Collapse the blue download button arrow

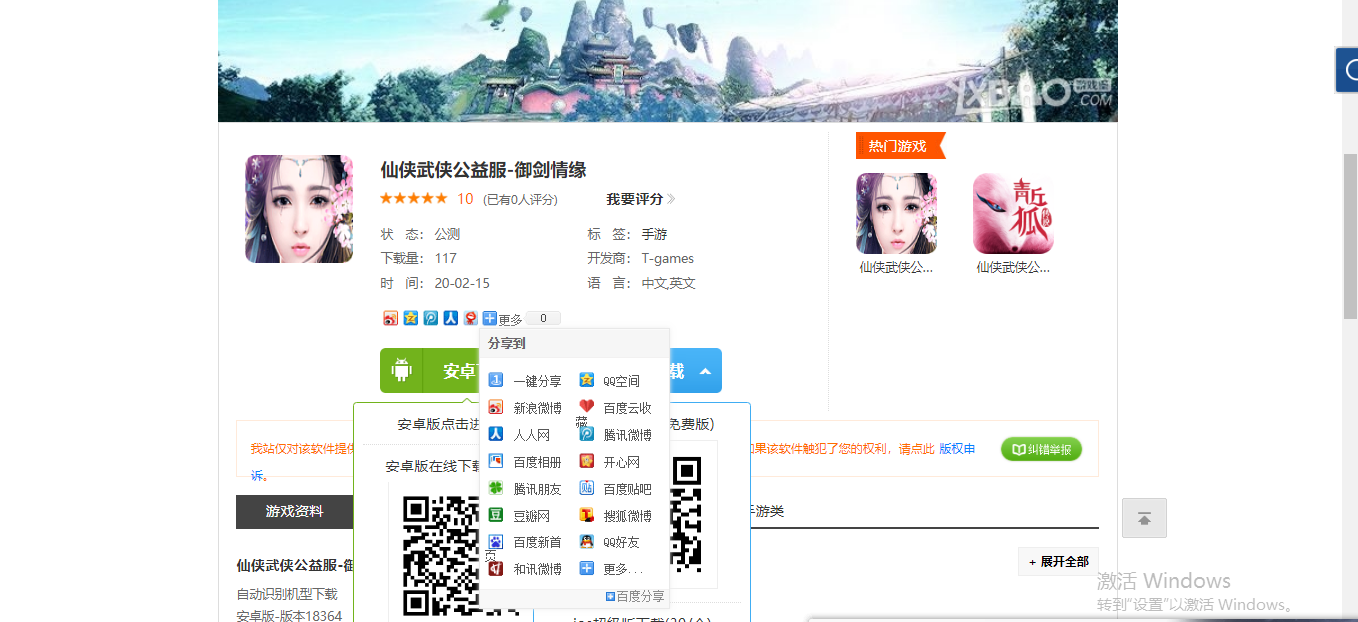point(705,371)
